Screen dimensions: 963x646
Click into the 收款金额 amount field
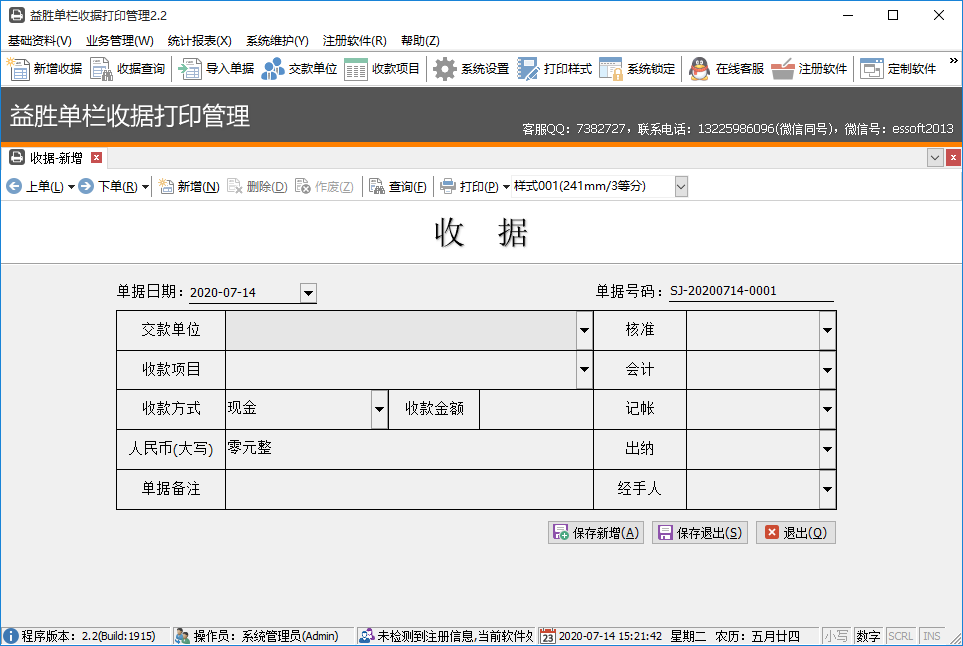pos(536,409)
